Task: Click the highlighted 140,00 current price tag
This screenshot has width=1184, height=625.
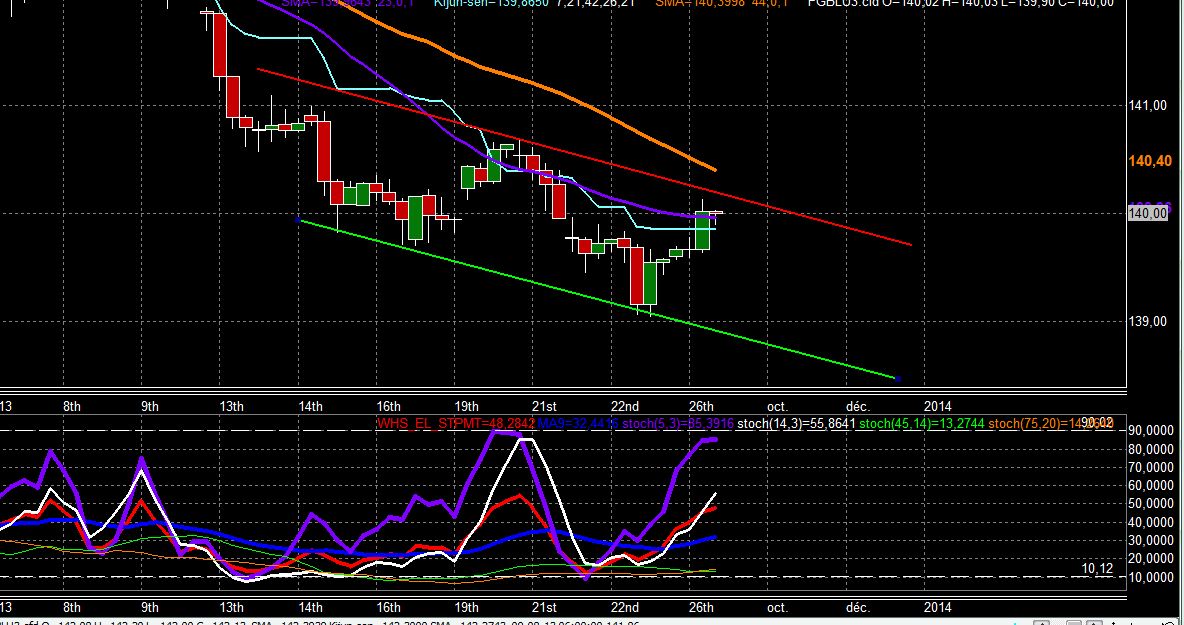Action: click(x=1149, y=214)
